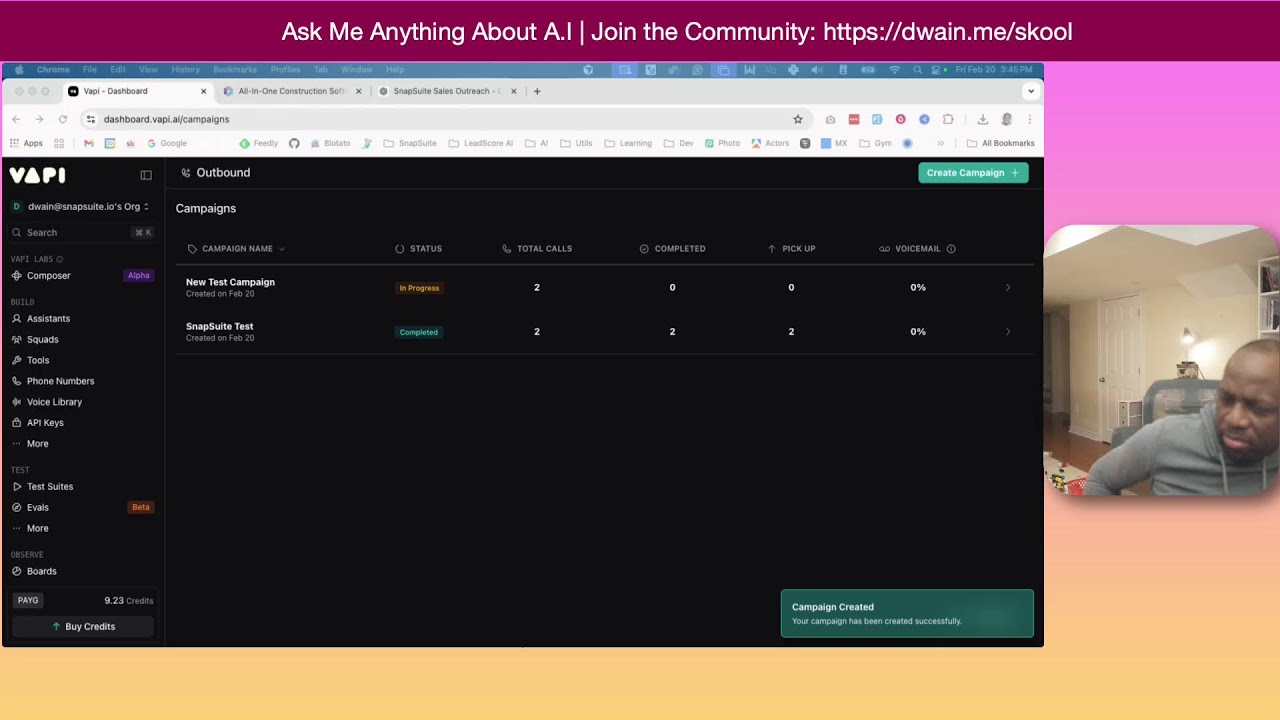Click the In Progress status badge
This screenshot has height=720, width=1280.
[x=419, y=288]
